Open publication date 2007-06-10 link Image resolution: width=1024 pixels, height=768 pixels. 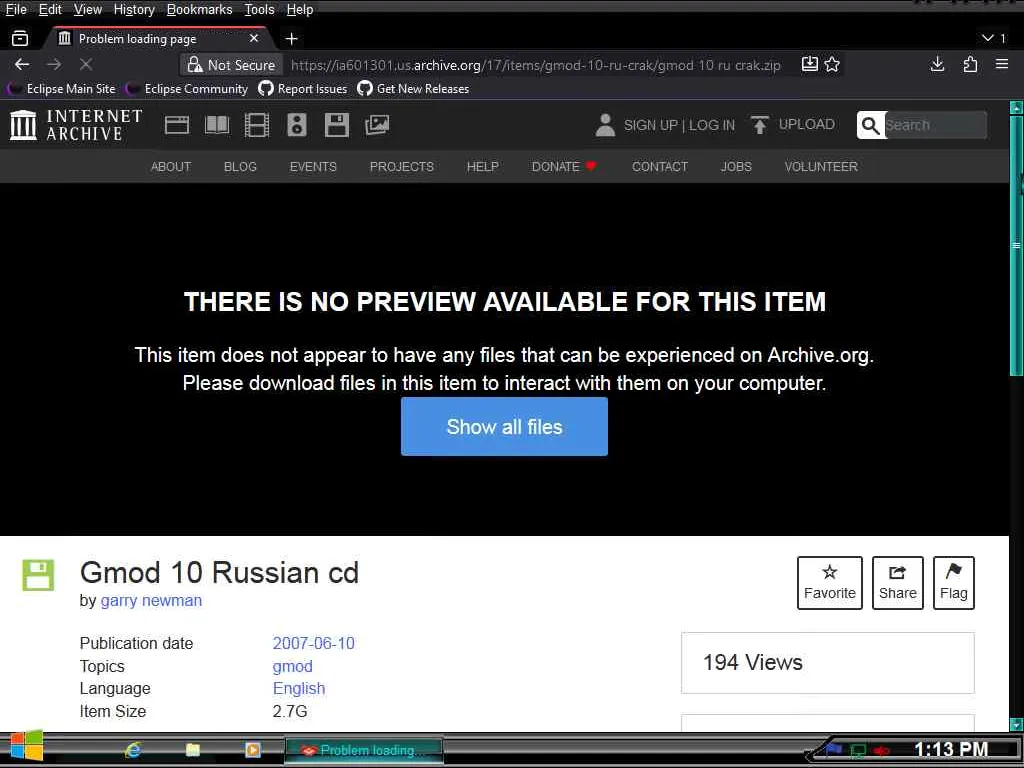tap(313, 643)
